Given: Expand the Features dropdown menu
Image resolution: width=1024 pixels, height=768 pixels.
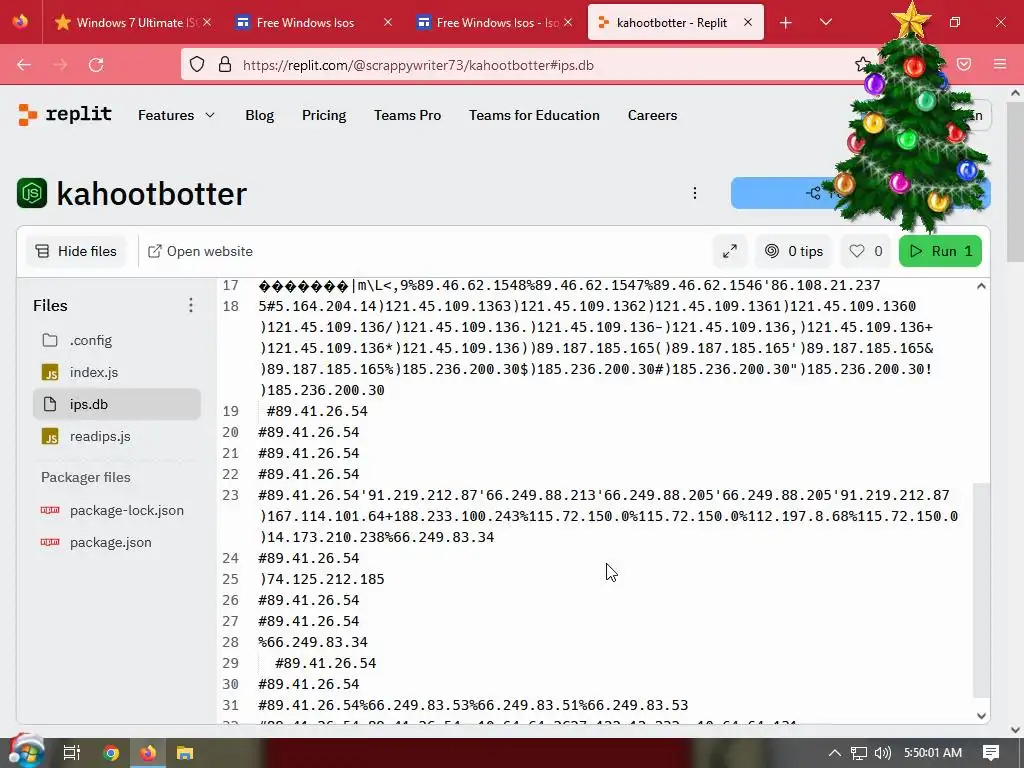Looking at the screenshot, I should click(x=176, y=115).
